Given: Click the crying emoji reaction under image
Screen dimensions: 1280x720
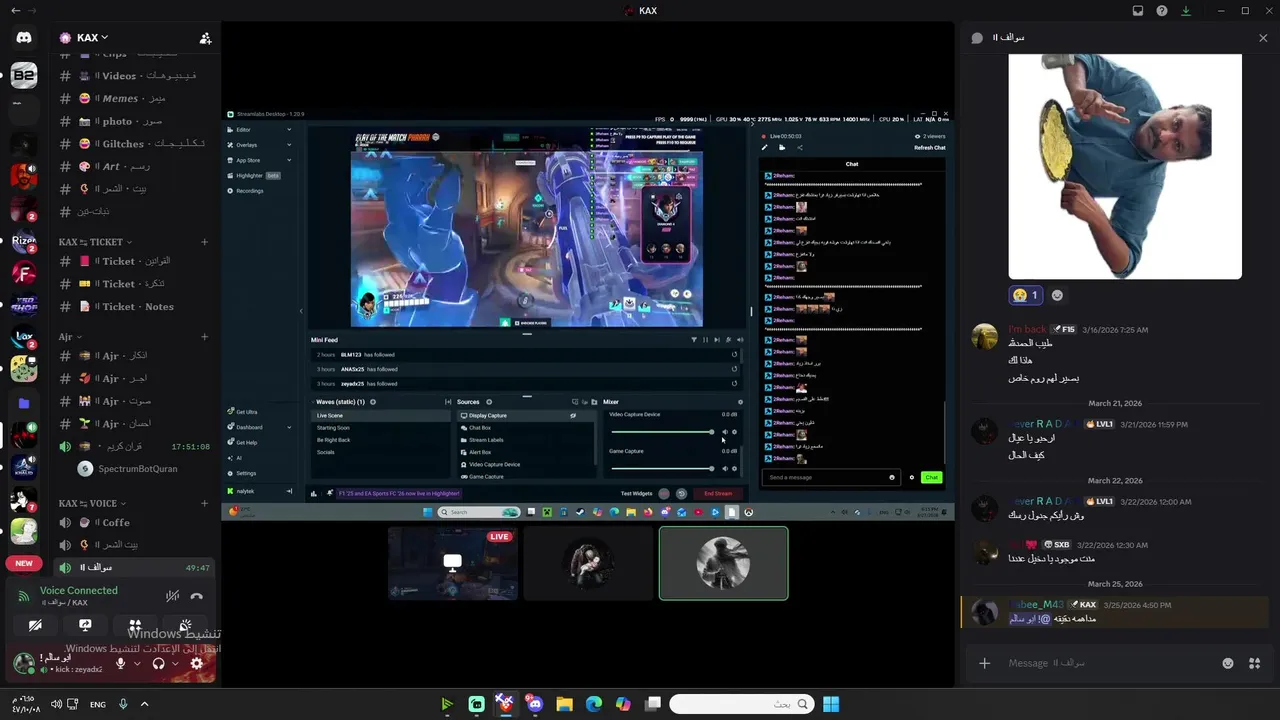Looking at the screenshot, I should [1025, 295].
